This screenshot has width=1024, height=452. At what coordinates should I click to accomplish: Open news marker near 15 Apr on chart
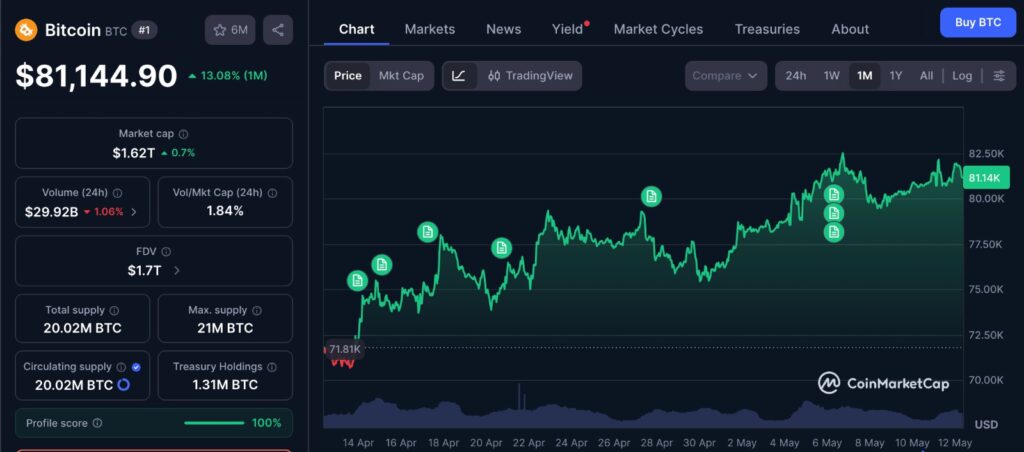coord(382,265)
